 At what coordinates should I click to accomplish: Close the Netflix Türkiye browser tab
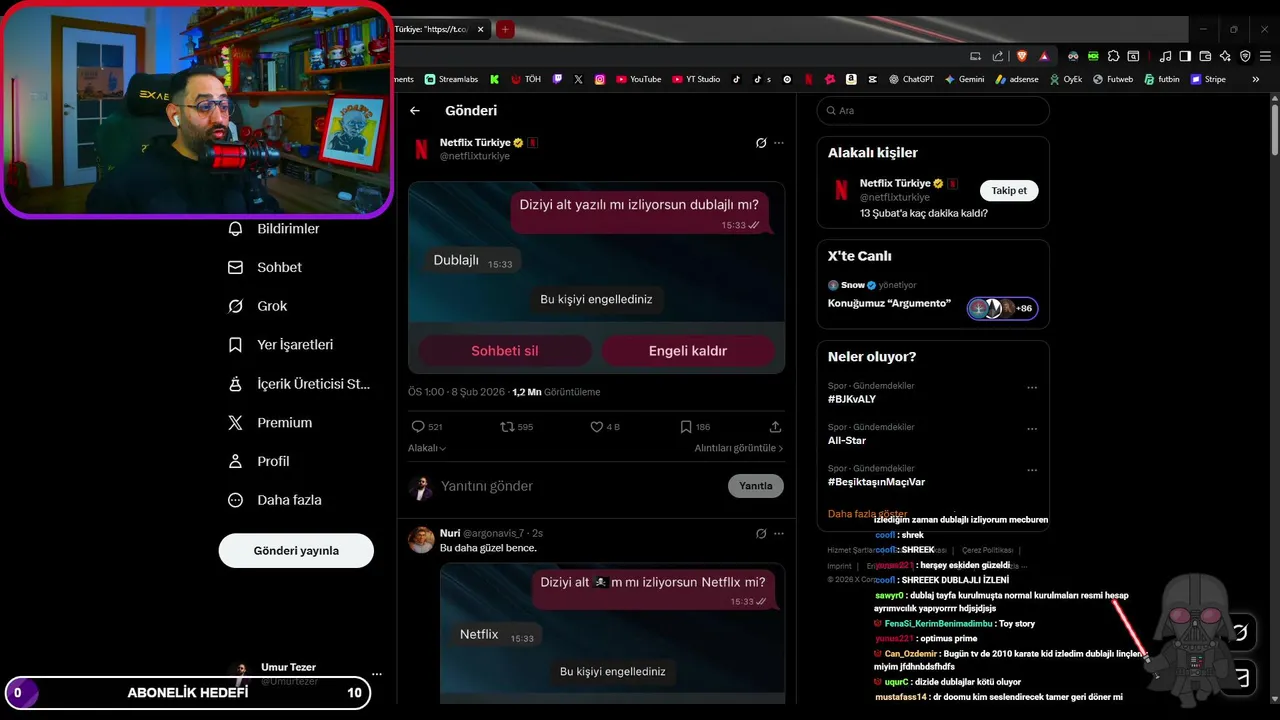tap(480, 29)
